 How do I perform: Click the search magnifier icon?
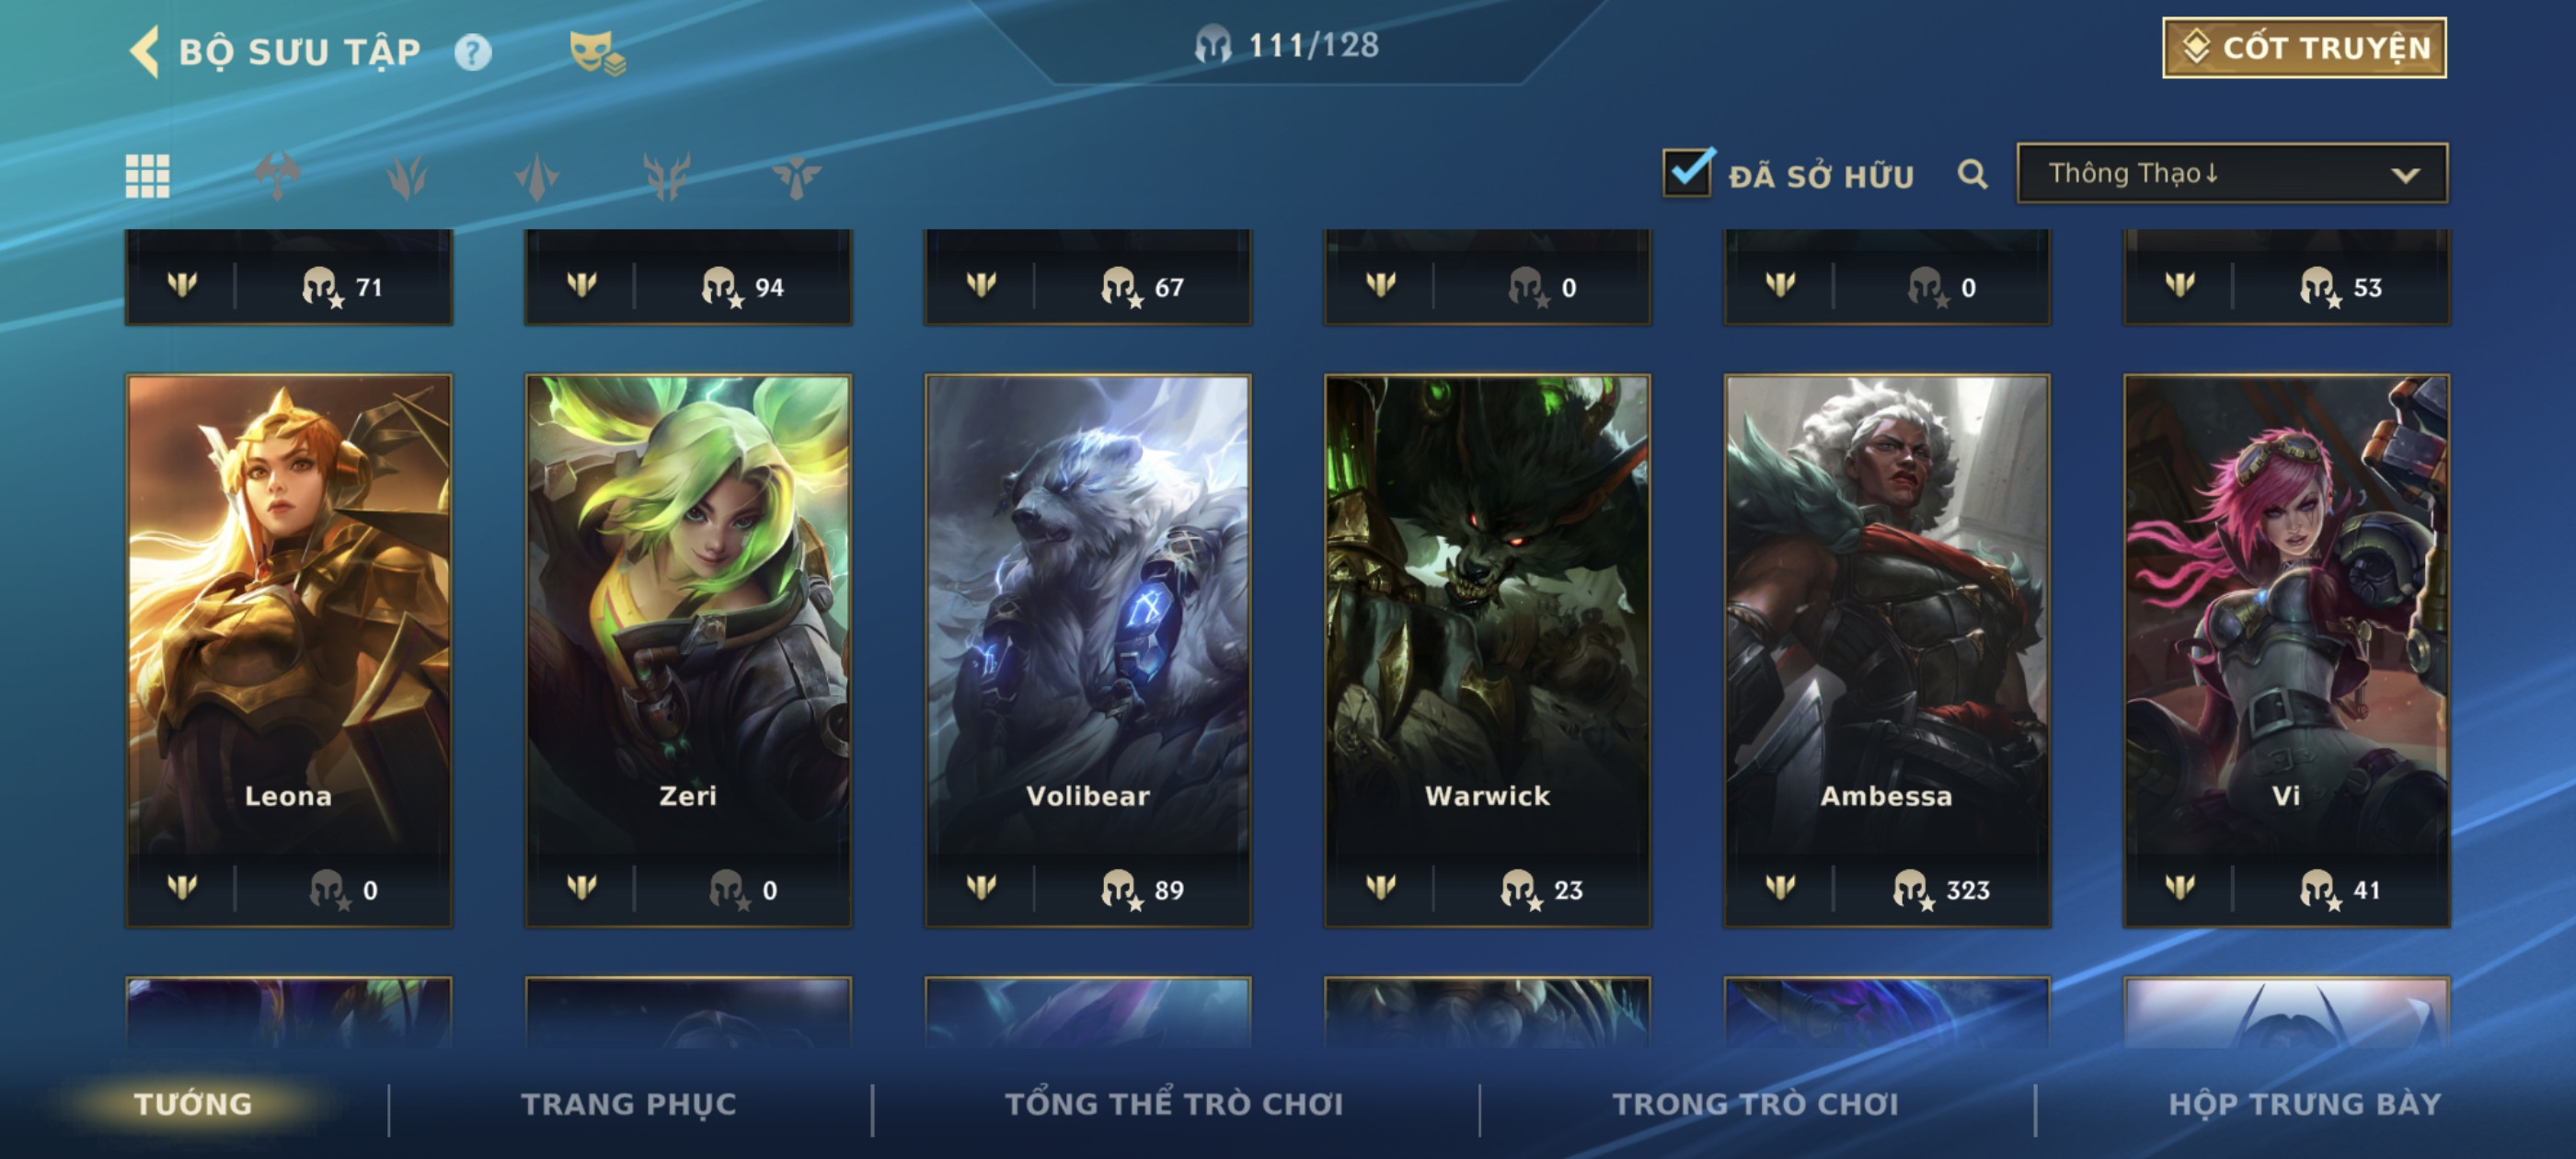(x=1971, y=174)
